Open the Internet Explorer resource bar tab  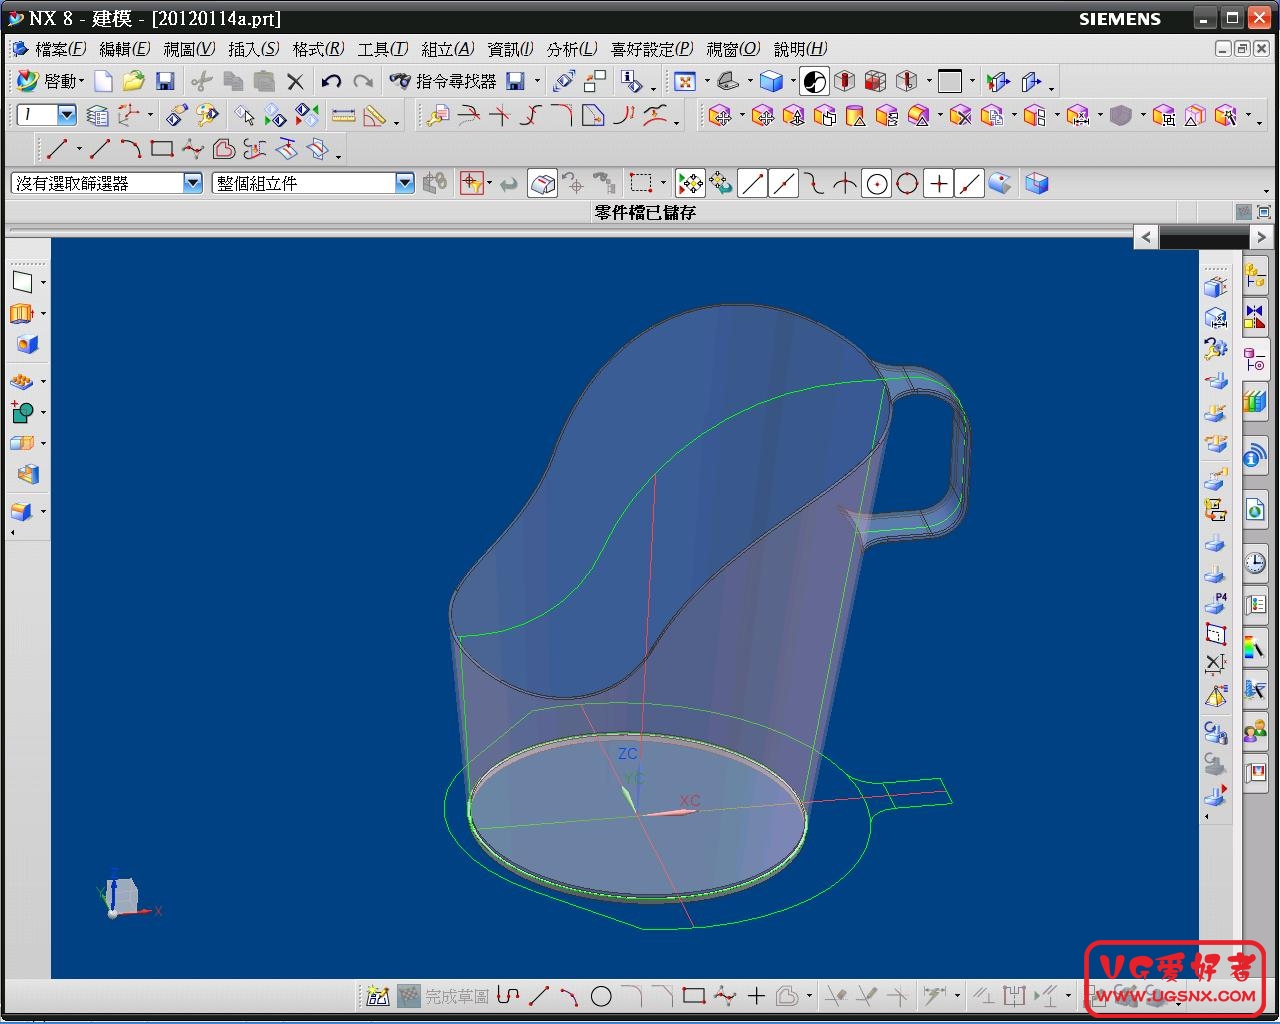(1255, 509)
